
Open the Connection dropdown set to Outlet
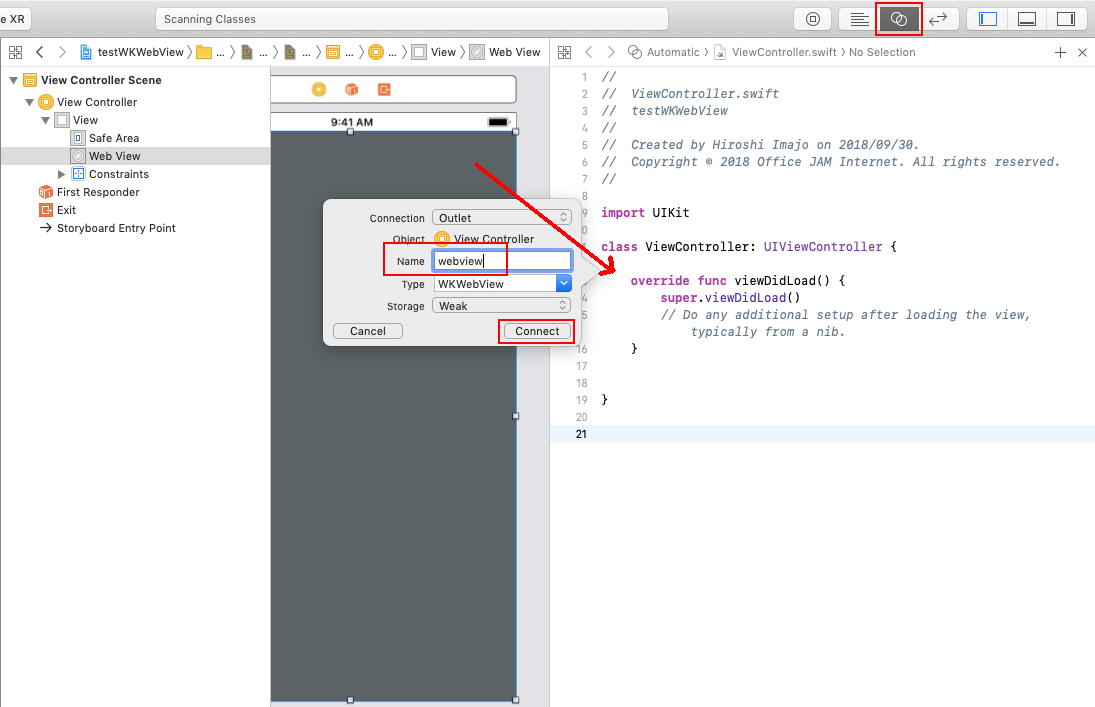tap(501, 218)
